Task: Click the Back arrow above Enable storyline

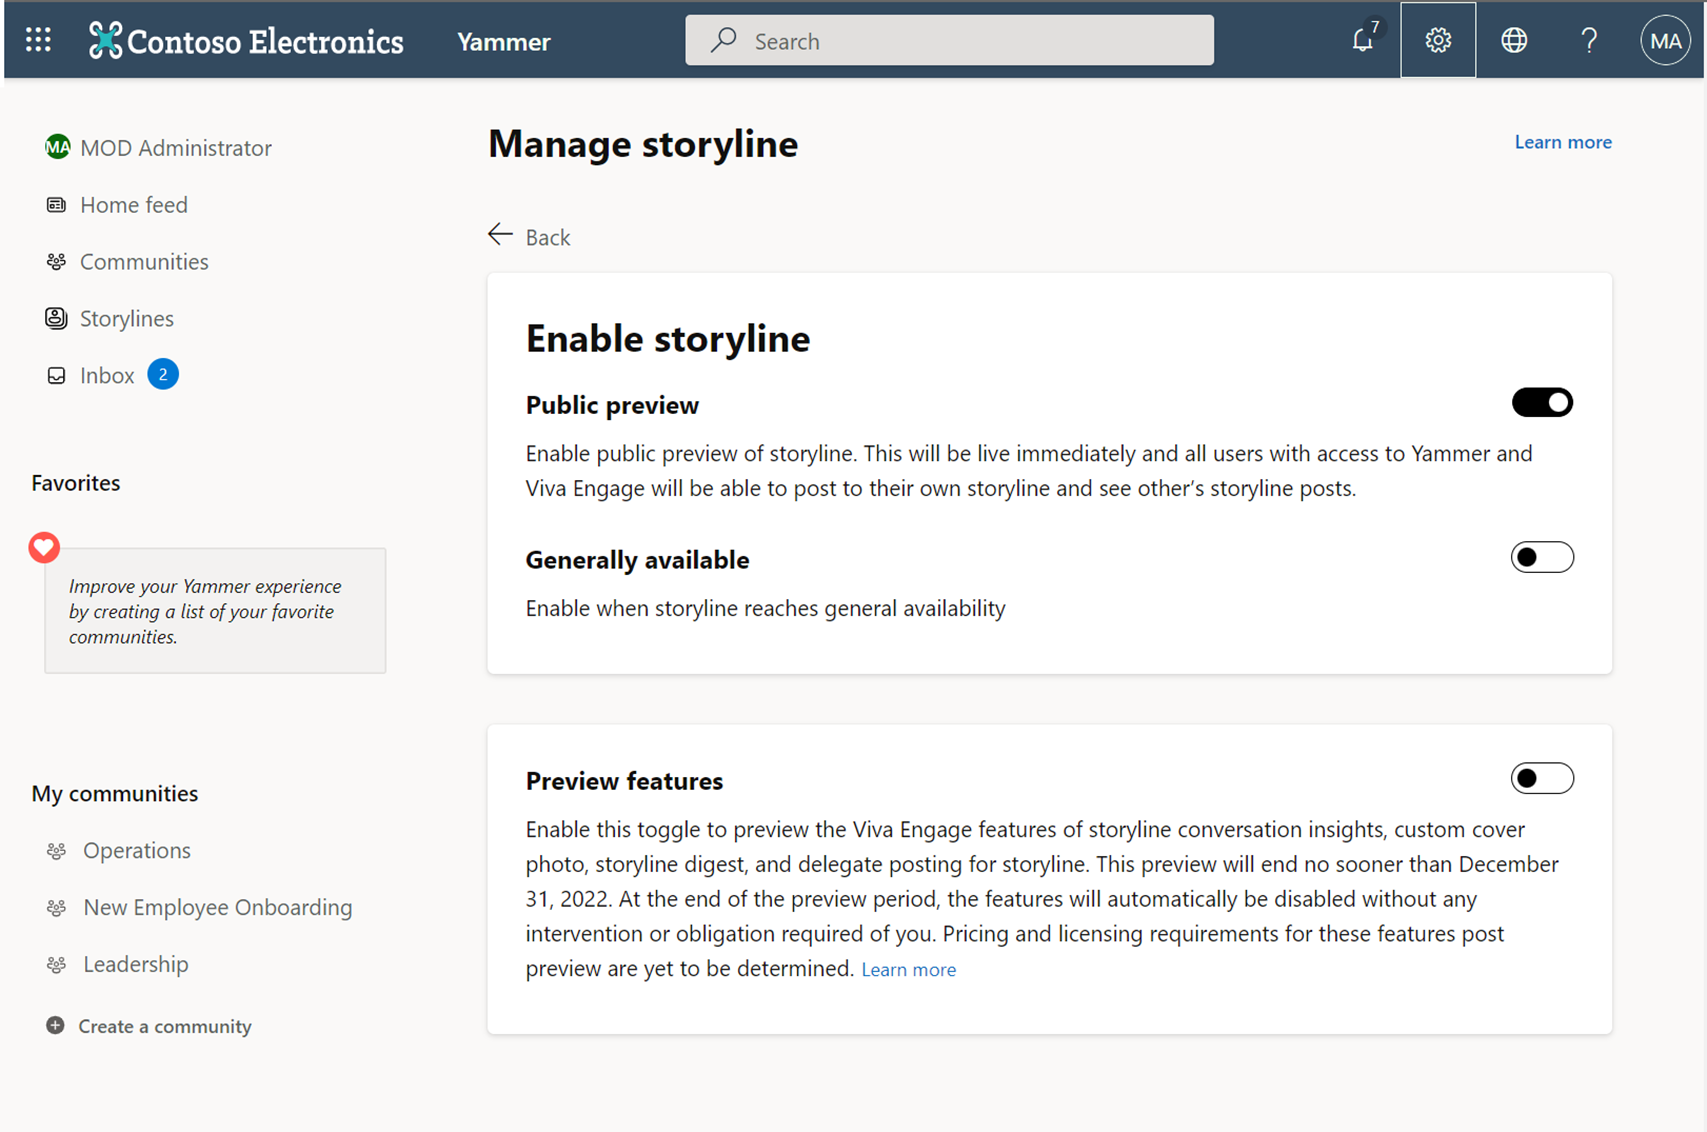Action: (x=500, y=234)
